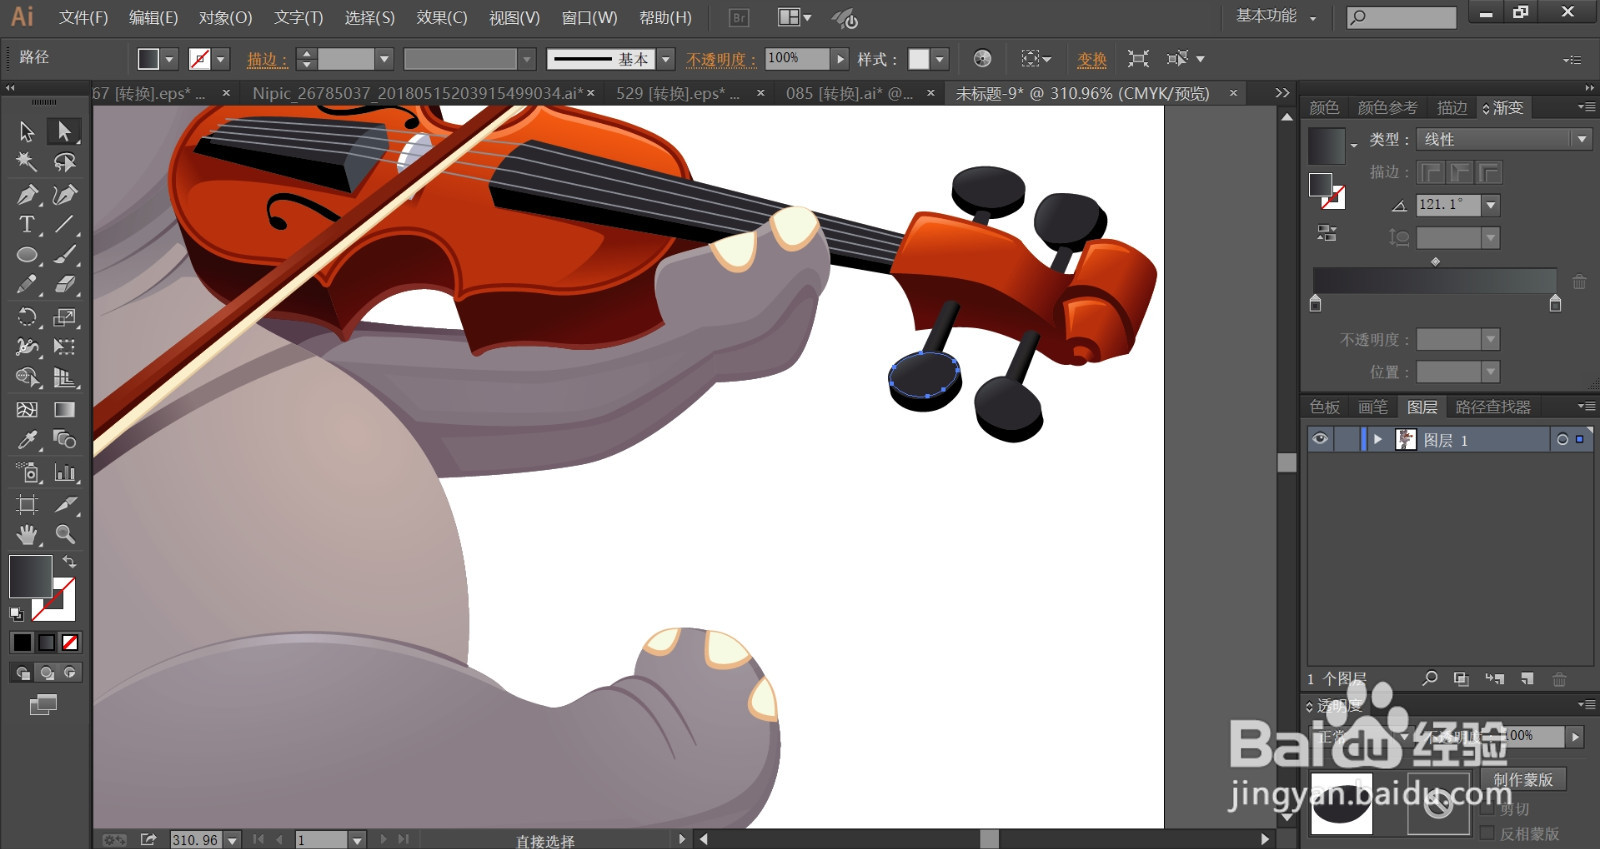Viewport: 1600px width, 849px height.
Task: Open 基本功能 workspace dropdown
Action: point(1276,16)
